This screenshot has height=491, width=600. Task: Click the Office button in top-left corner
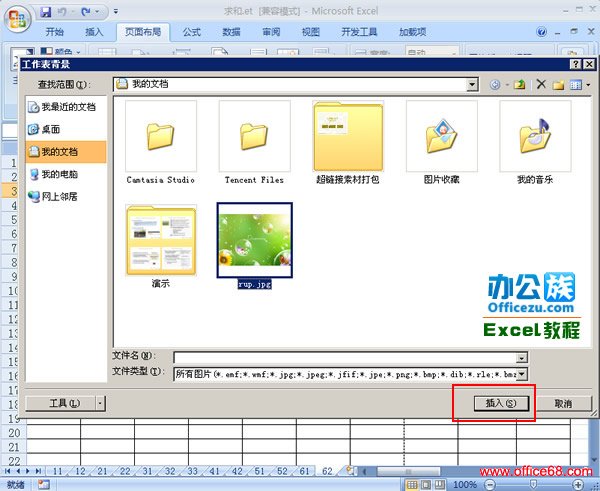click(x=17, y=14)
